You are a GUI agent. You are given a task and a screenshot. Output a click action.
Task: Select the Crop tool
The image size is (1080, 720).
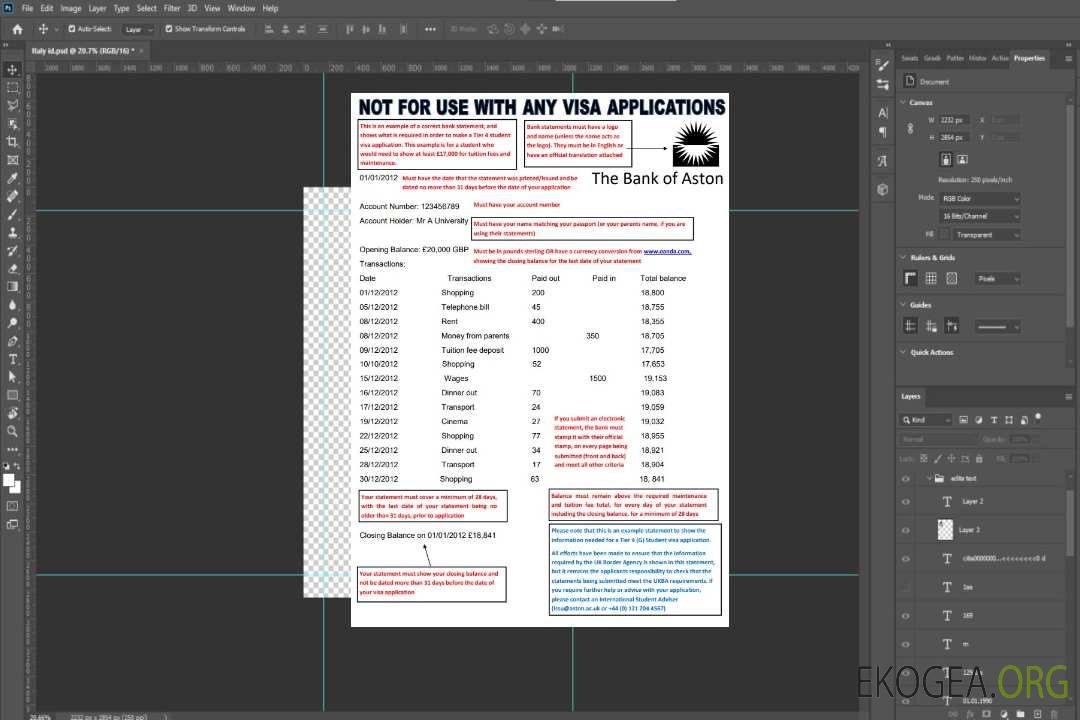pos(13,142)
